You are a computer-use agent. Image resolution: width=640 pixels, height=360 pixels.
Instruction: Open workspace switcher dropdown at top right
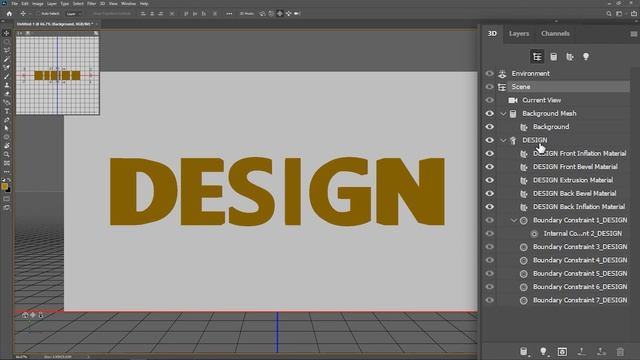(620, 13)
